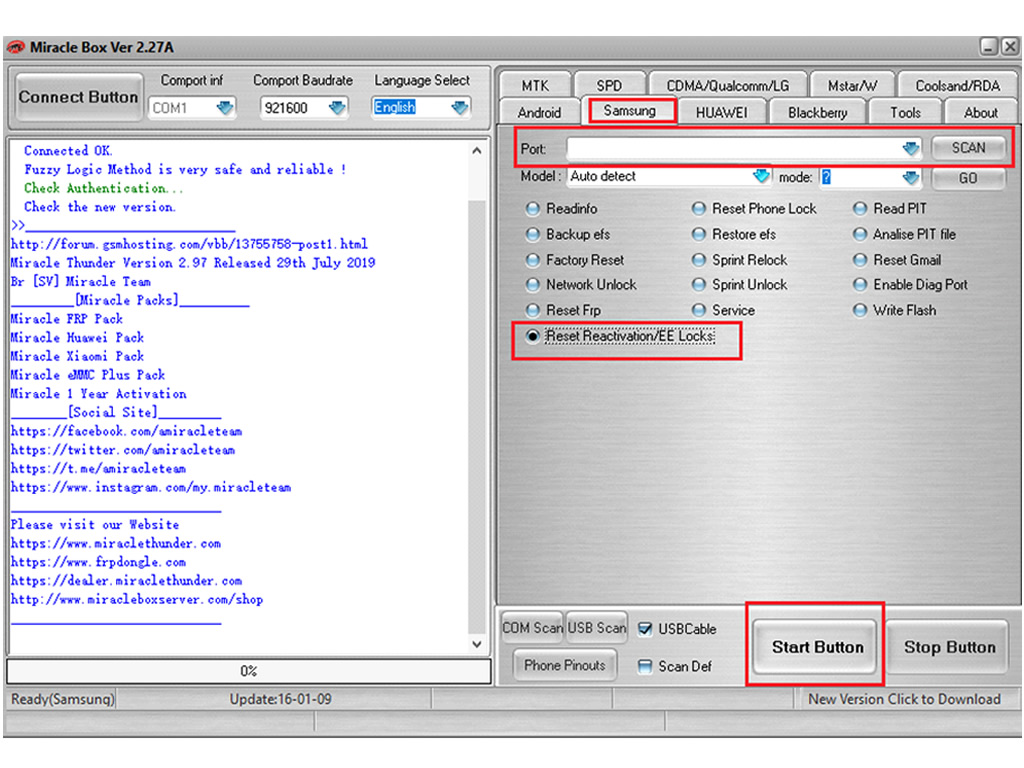This screenshot has height=768, width=1024.
Task: Click the Miracle Box title bar logo icon
Action: 16,48
